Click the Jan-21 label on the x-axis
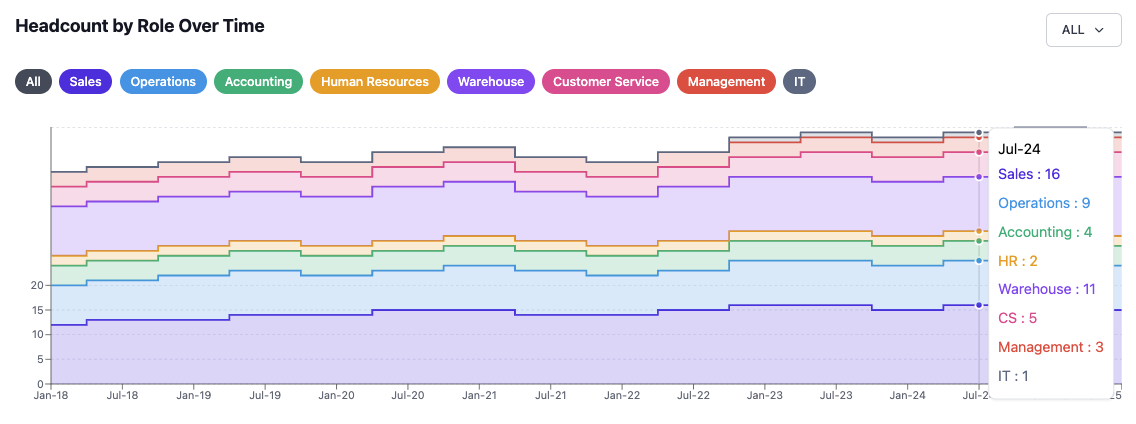1136x424 pixels. click(x=479, y=396)
